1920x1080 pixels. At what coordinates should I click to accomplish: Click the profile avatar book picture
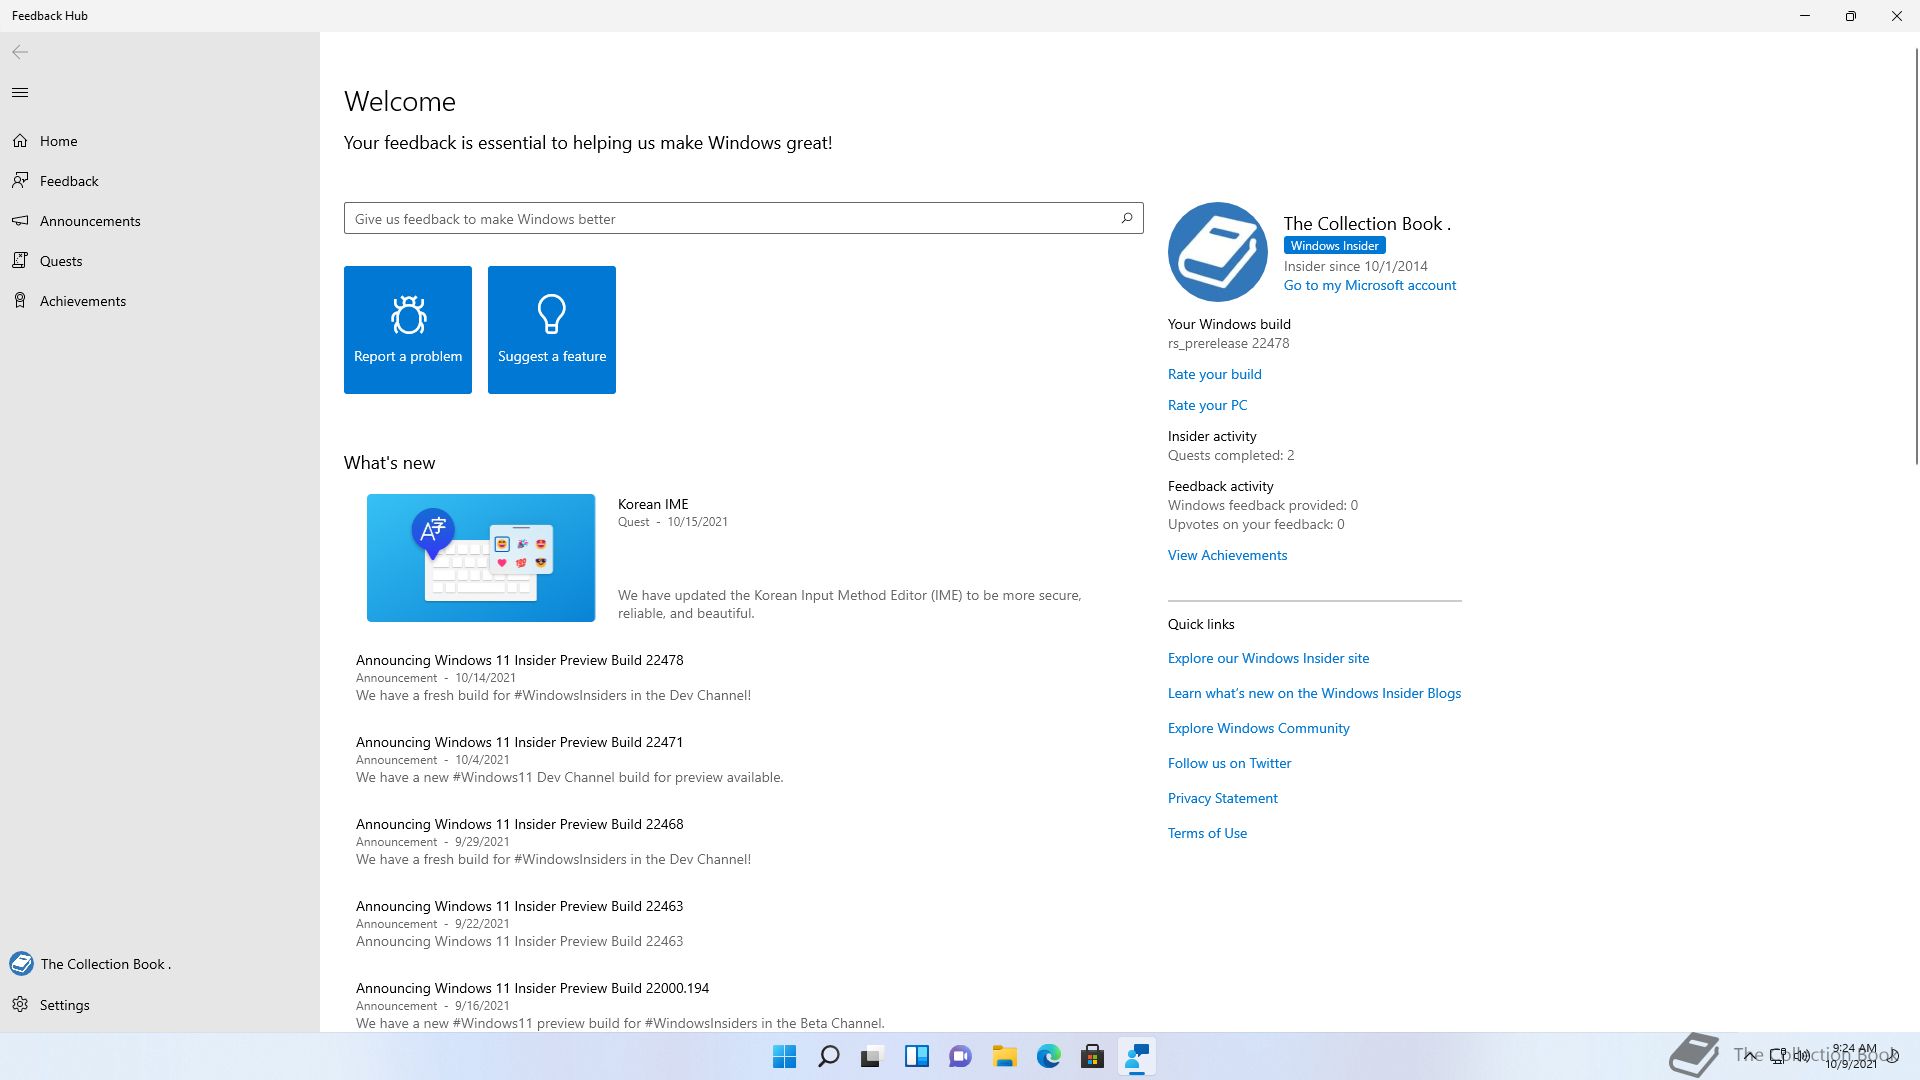click(1218, 252)
